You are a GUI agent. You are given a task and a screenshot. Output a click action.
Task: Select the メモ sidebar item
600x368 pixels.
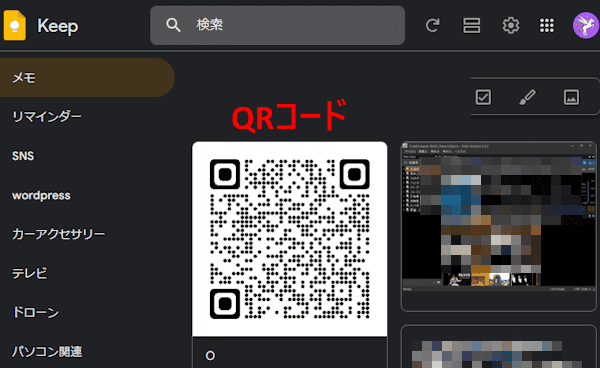click(87, 78)
